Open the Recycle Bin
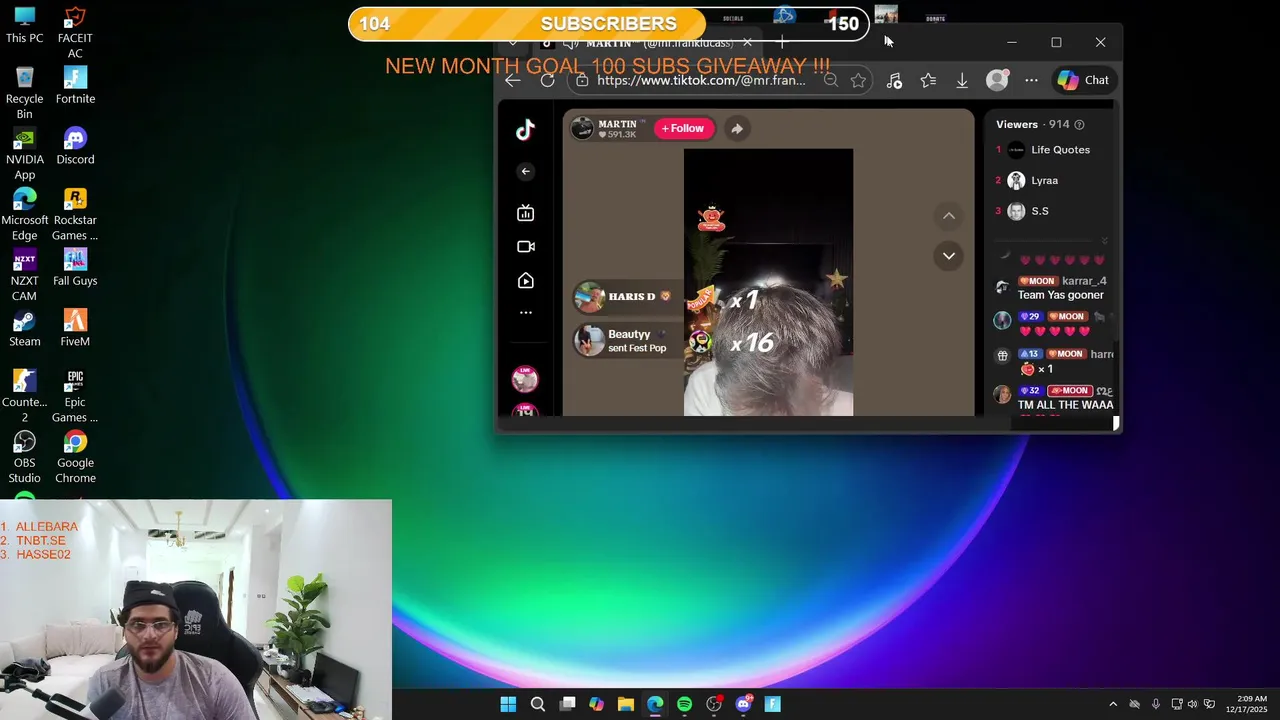This screenshot has width=1280, height=720. tap(24, 94)
